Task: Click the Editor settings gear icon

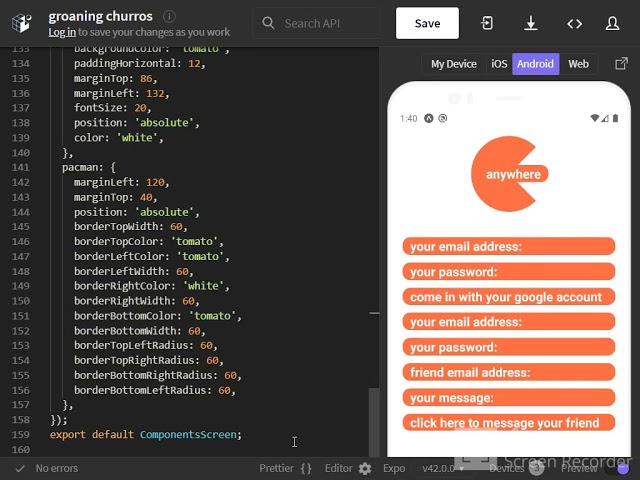Action: pos(365,469)
